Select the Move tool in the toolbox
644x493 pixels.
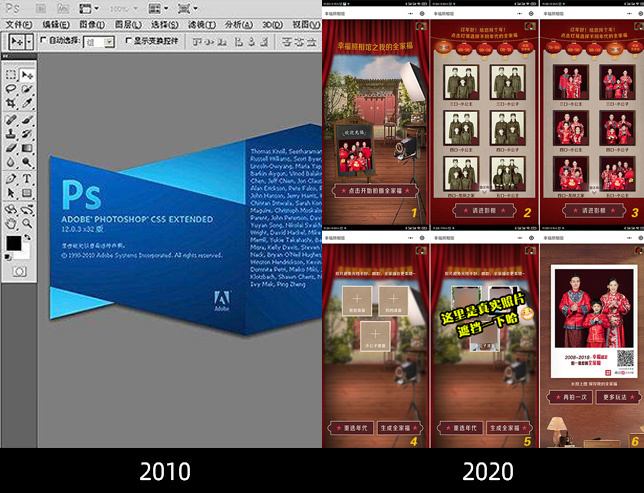(26, 76)
